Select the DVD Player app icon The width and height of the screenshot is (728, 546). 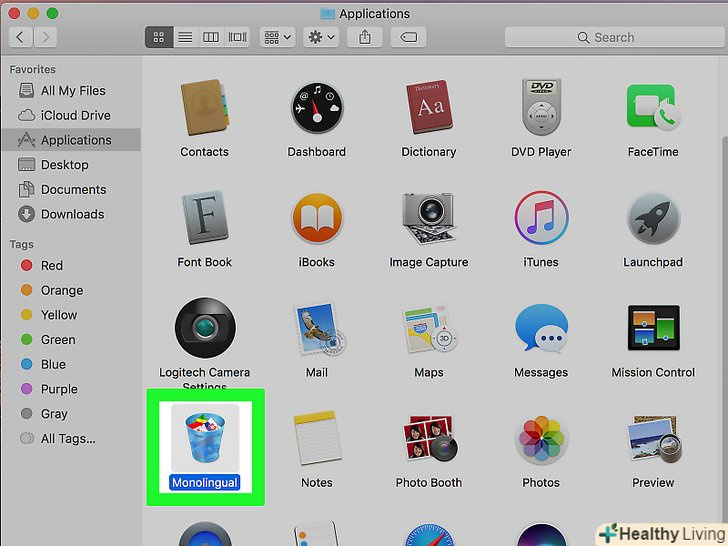tap(541, 107)
